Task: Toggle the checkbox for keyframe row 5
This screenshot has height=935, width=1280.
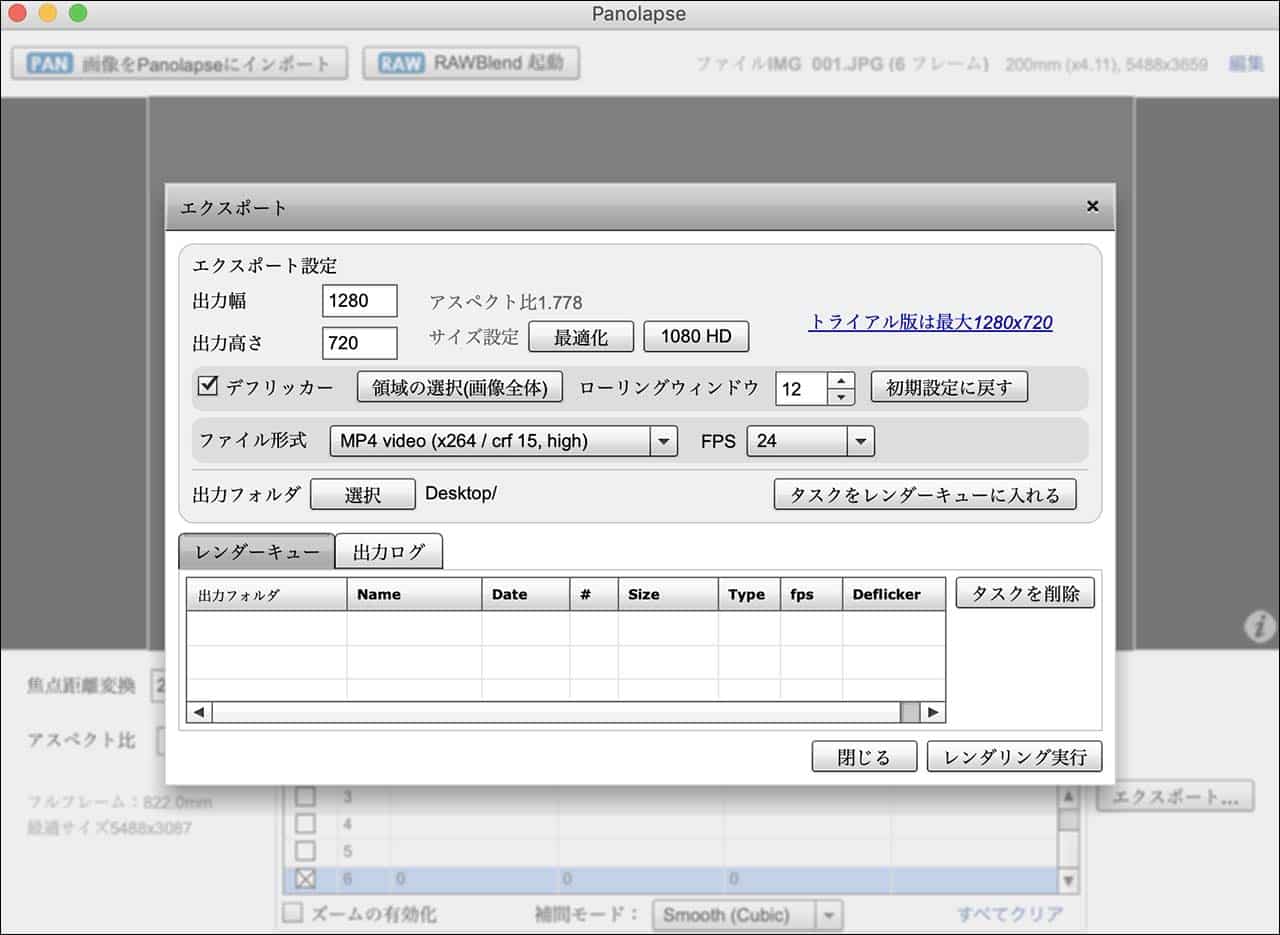Action: pos(306,852)
